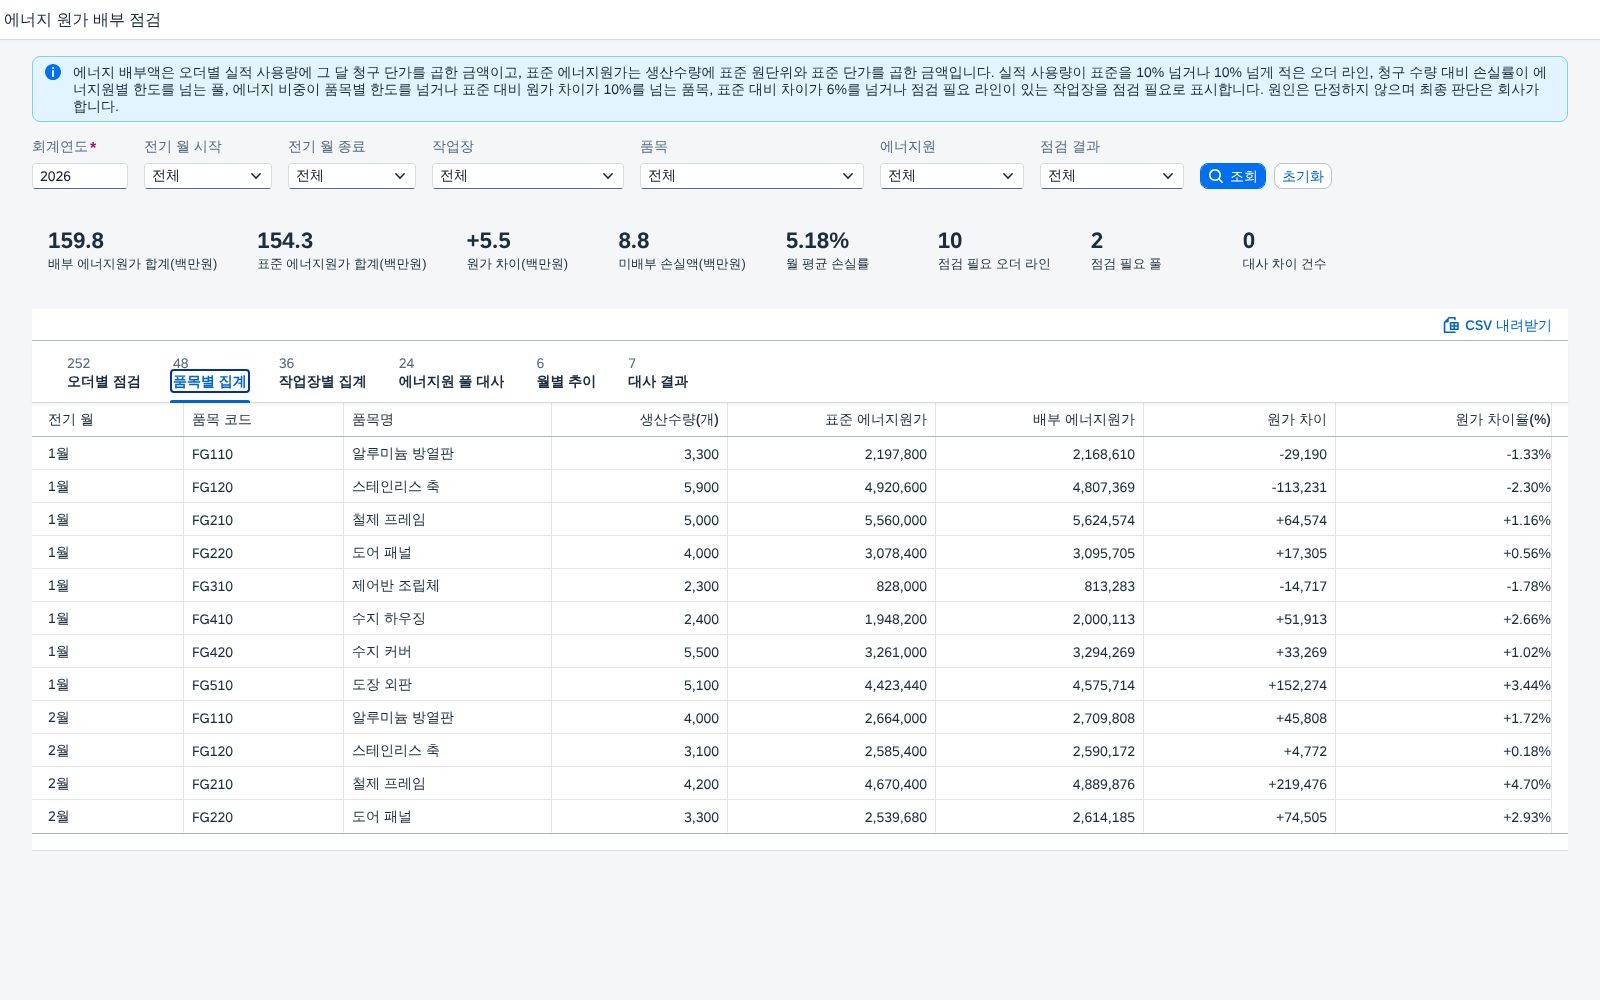
Task: Expand the 품목 filter dropdown
Action: pos(752,176)
